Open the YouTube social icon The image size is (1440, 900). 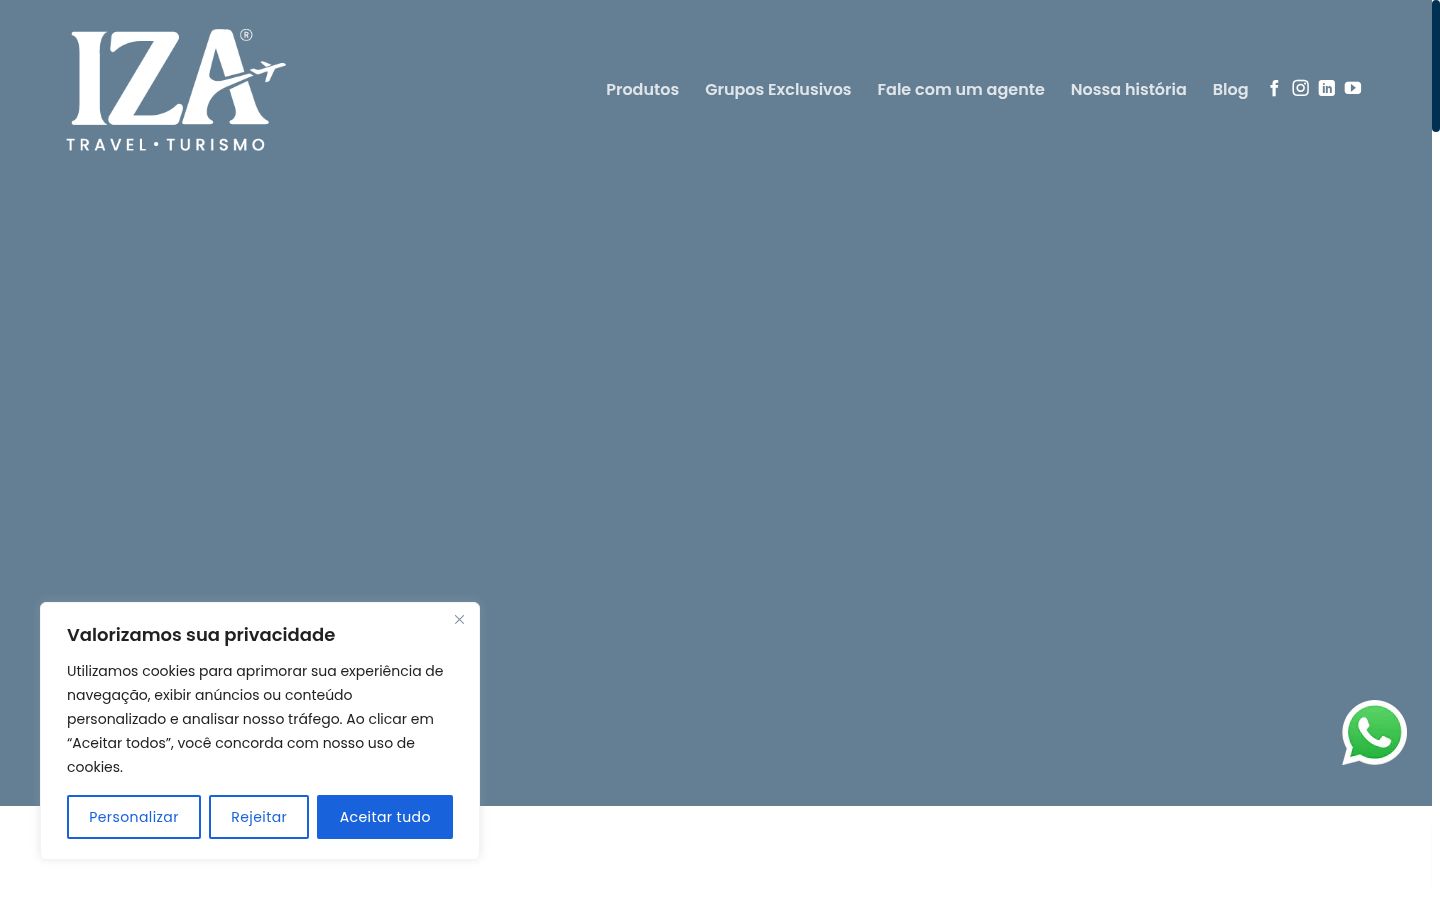[x=1352, y=88]
